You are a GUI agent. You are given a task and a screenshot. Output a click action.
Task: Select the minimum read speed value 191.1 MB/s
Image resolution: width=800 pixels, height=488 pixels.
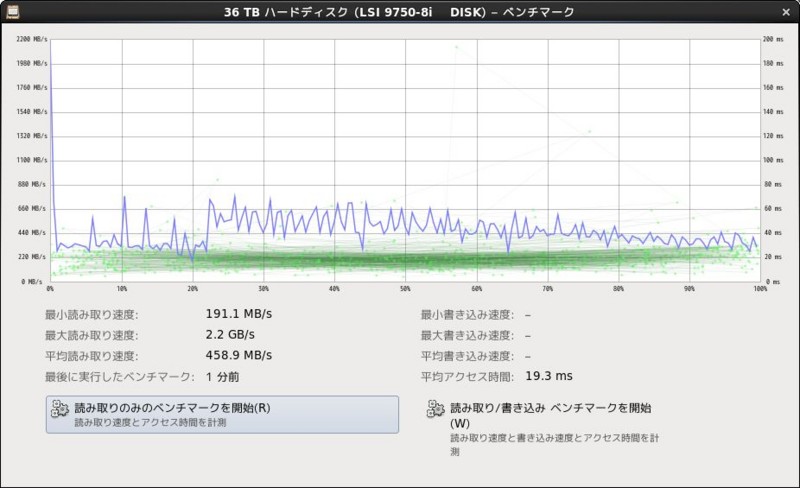[x=239, y=314]
